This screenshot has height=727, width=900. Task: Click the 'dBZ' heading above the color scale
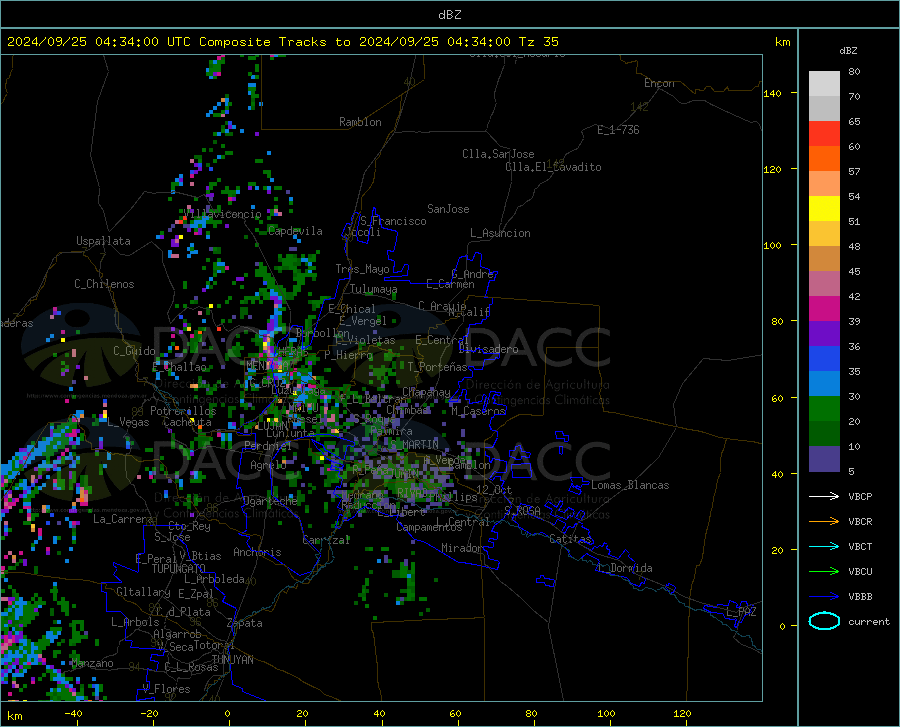click(848, 50)
